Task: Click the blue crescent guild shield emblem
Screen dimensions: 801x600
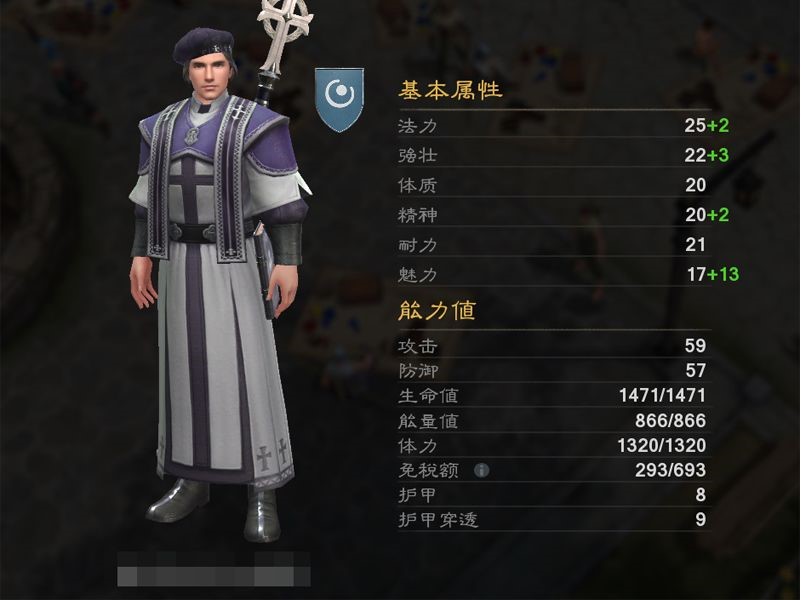Action: [x=339, y=100]
